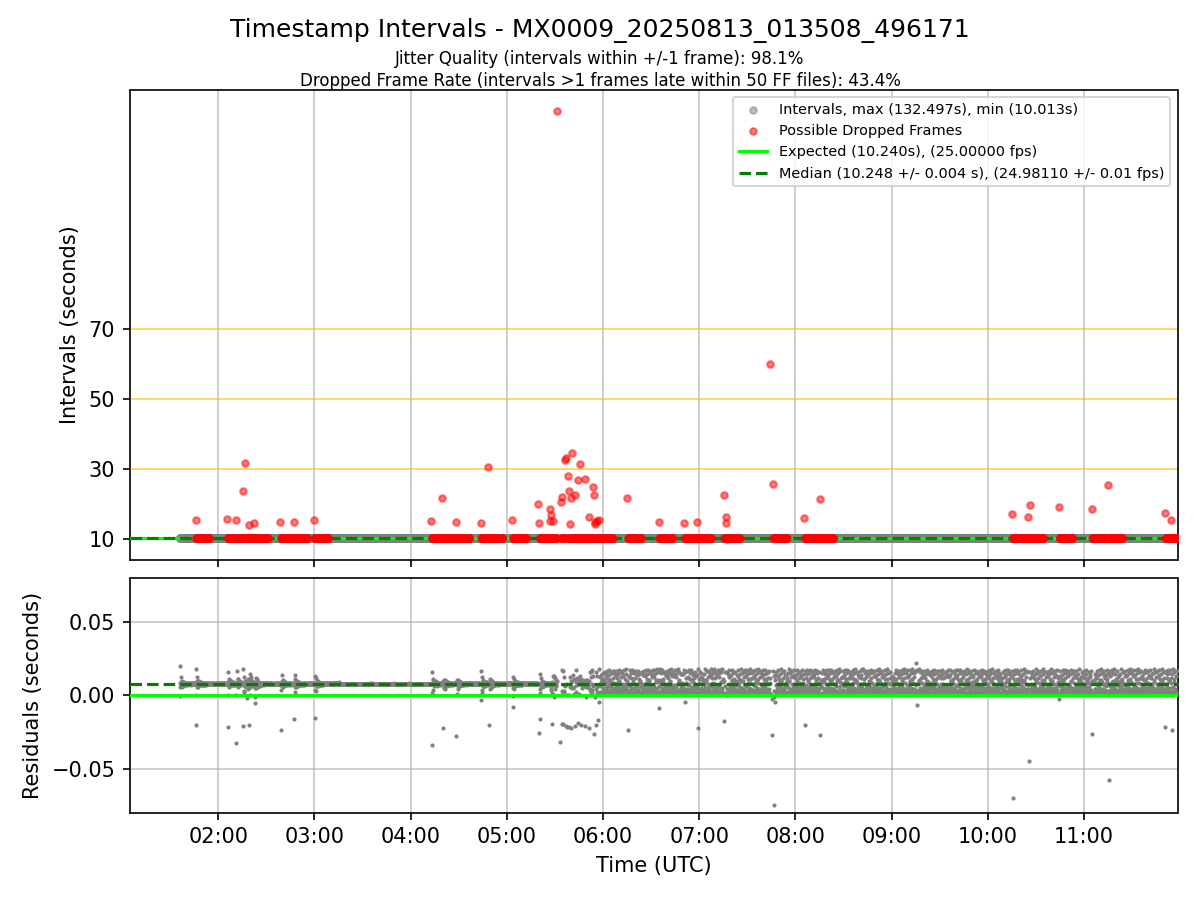The width and height of the screenshot is (1200, 900).
Task: Click the '04:00' x-axis tick label
Action: 410,834
